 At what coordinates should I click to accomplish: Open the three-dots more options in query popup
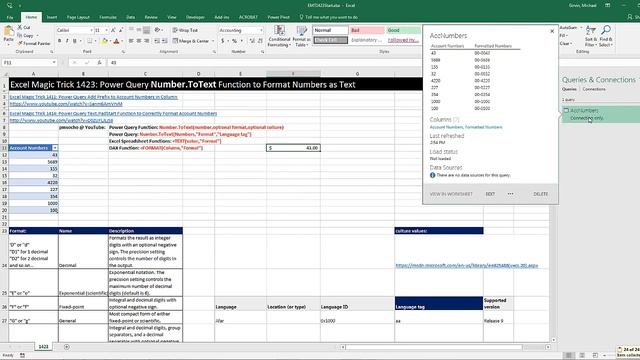coord(511,194)
